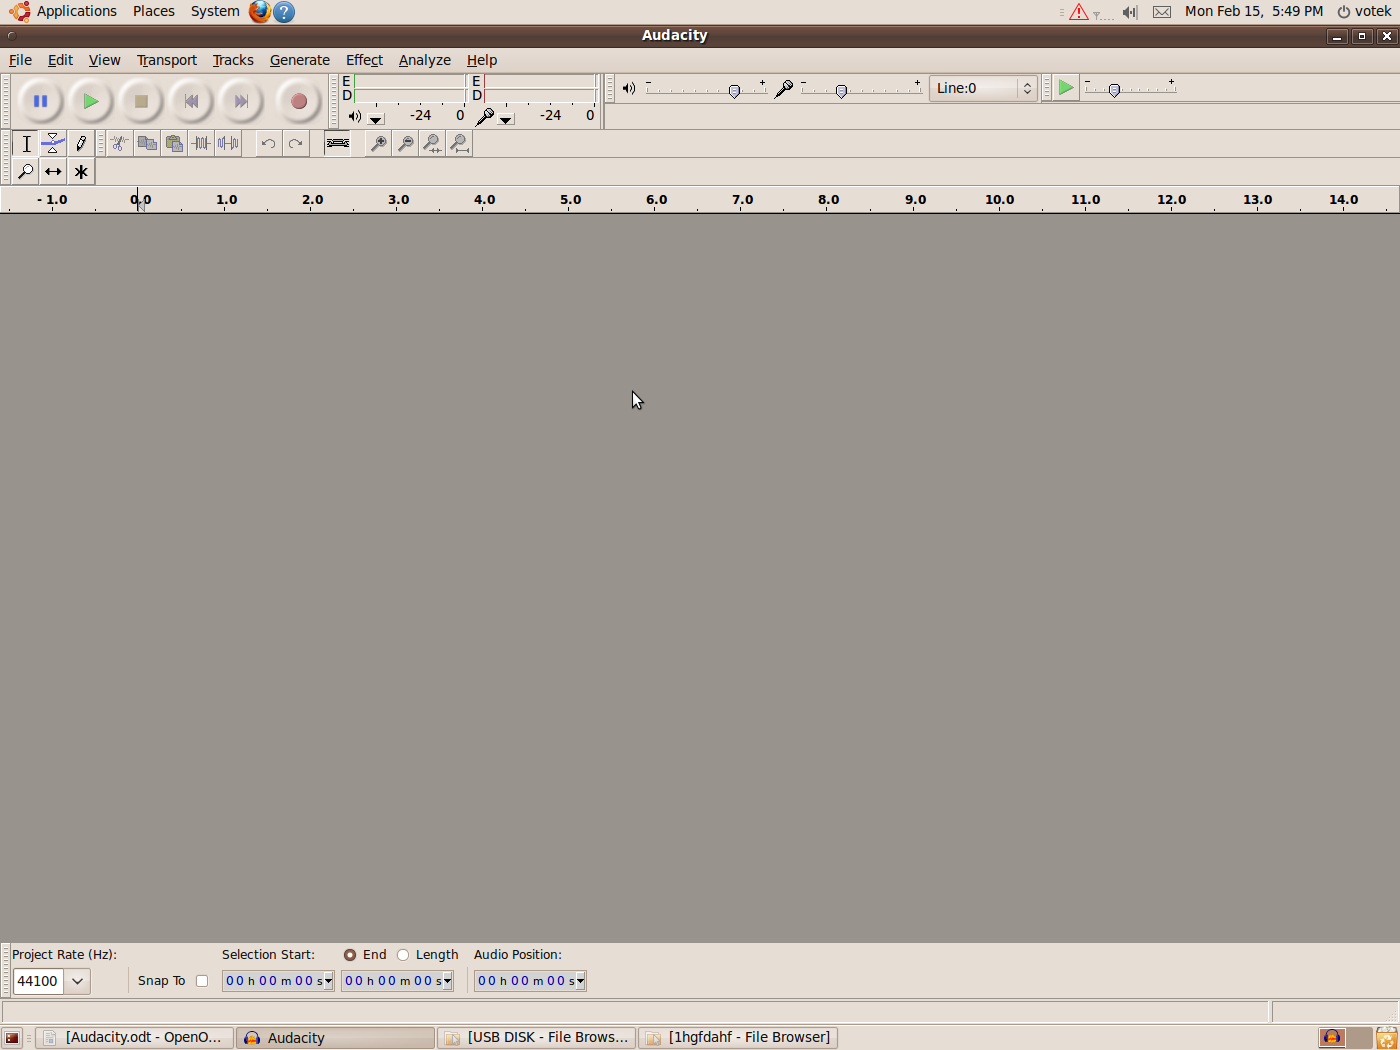Image resolution: width=1400 pixels, height=1050 pixels.
Task: Click the Fit Selection zoom icon
Action: [432, 143]
